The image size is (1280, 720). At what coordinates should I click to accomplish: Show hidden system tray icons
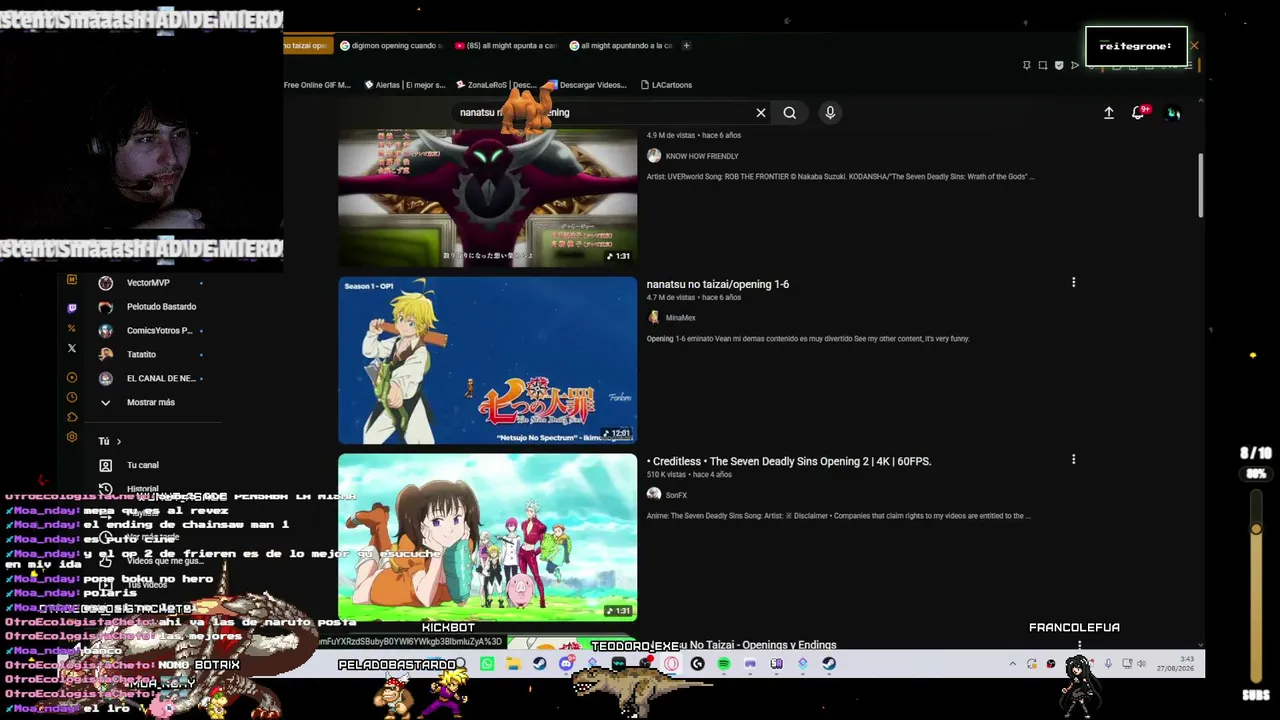(1012, 664)
